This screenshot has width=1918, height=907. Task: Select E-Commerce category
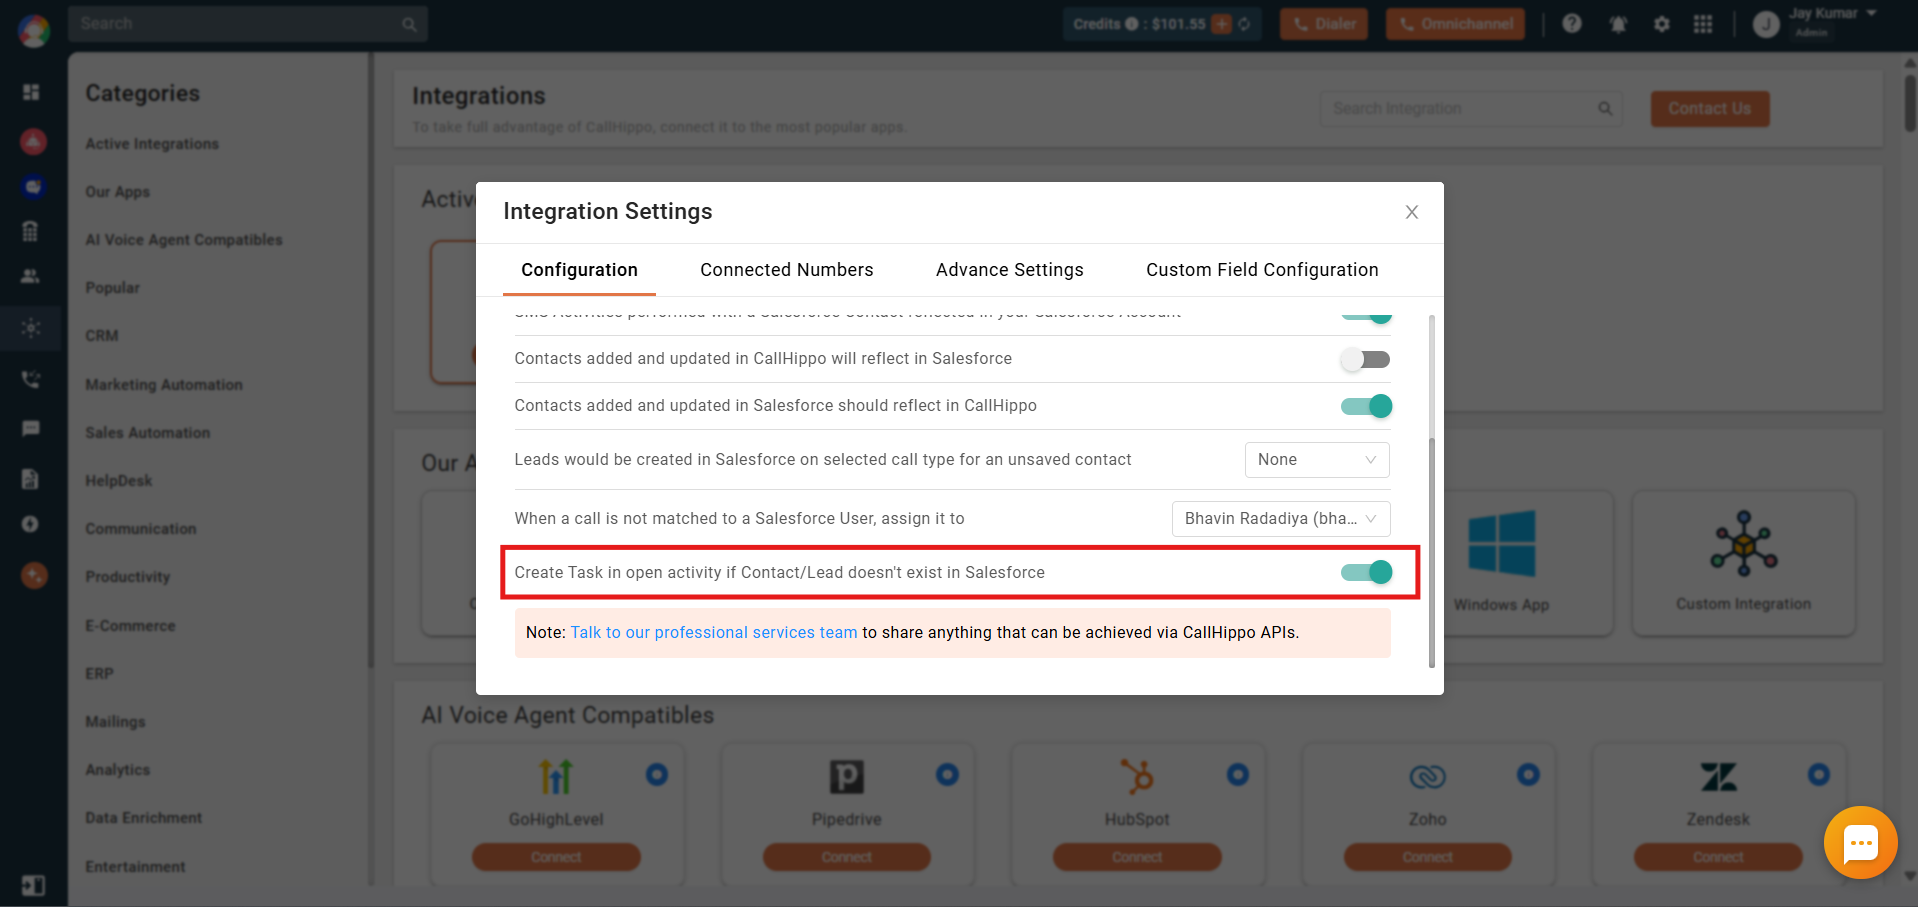(x=131, y=626)
